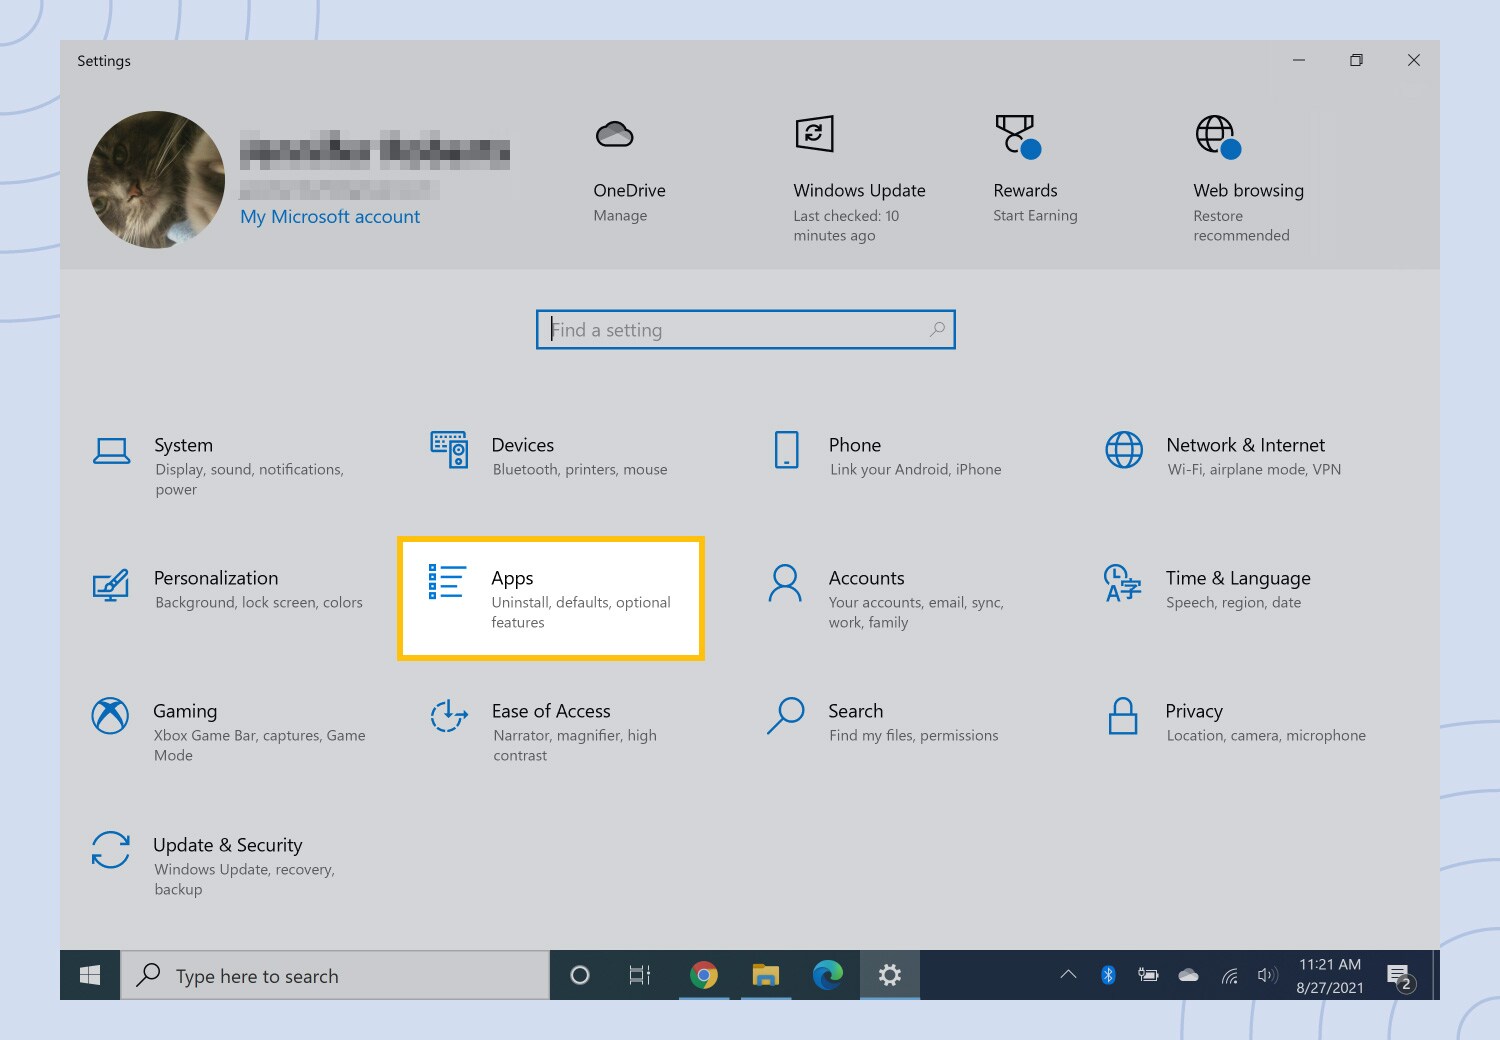
Task: Open the Personalization paintbrush icon
Action: point(111,584)
